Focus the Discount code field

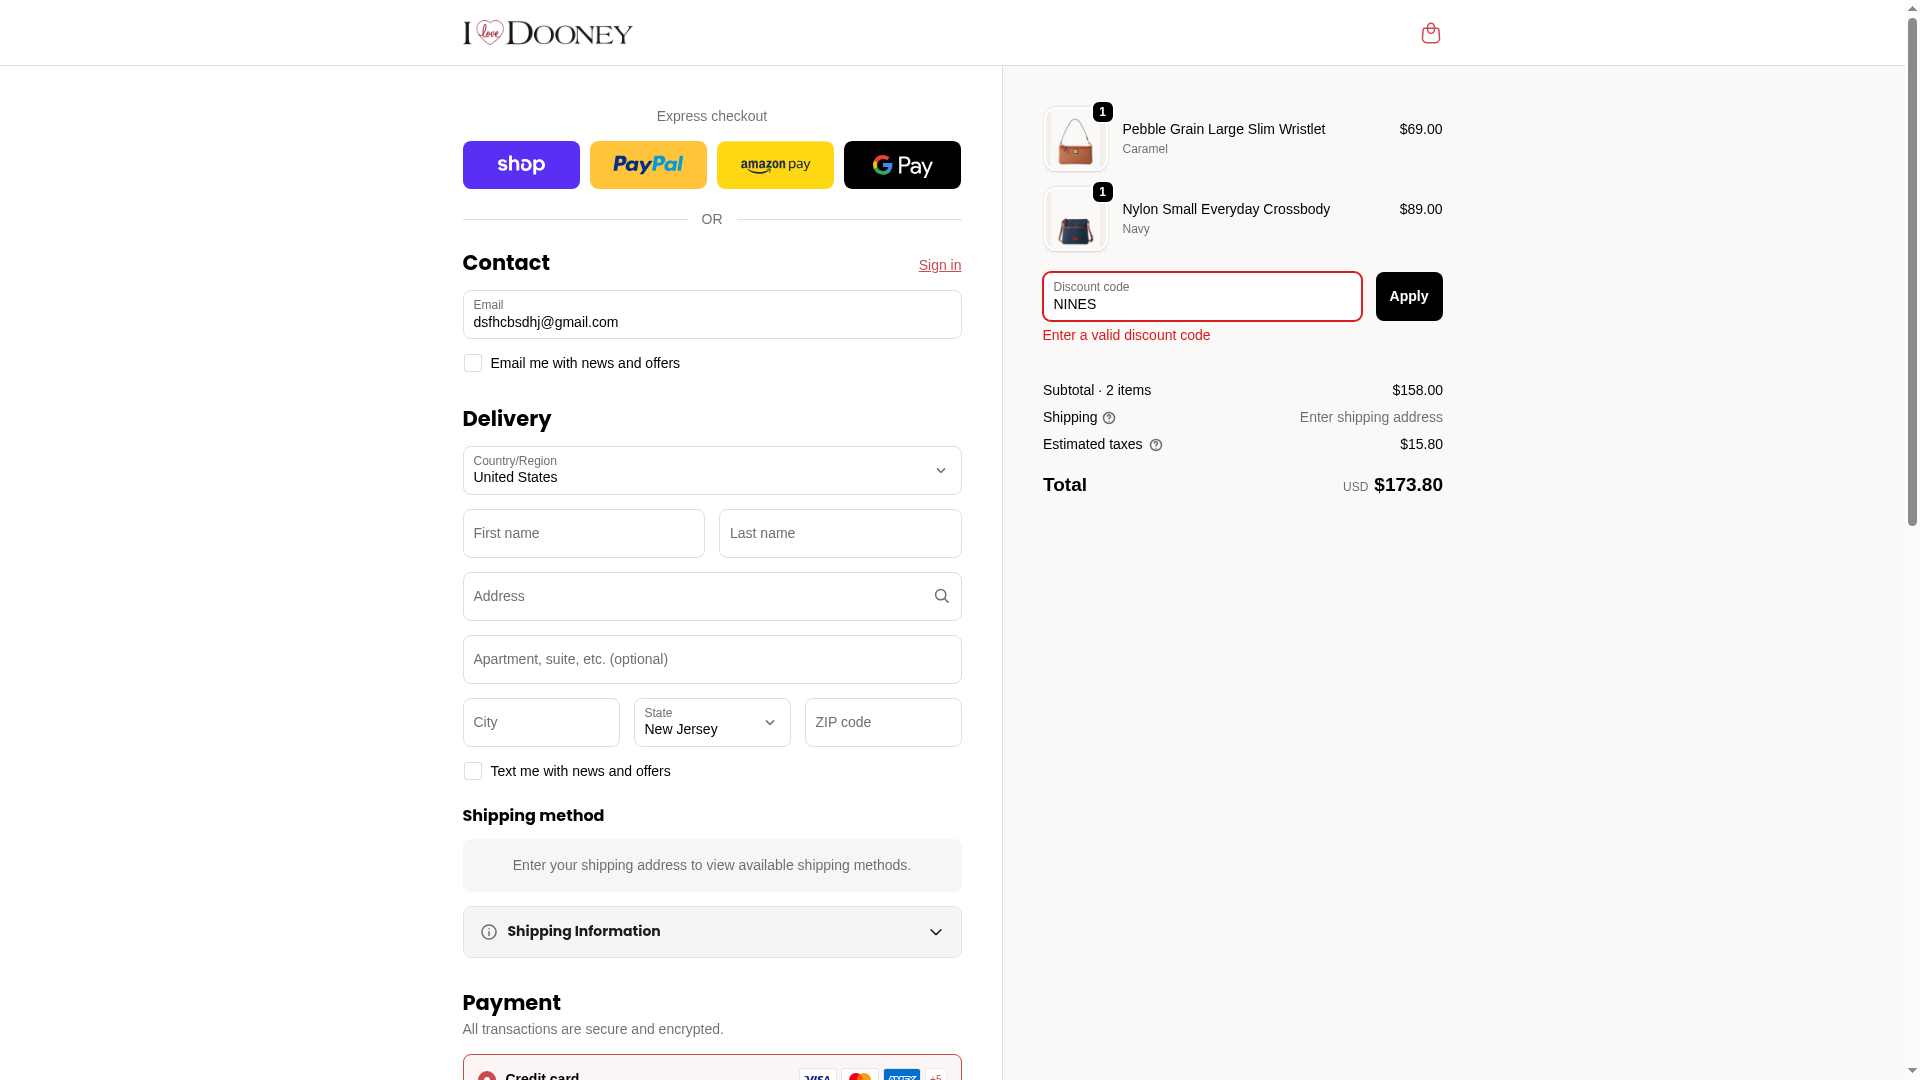[x=1202, y=296]
